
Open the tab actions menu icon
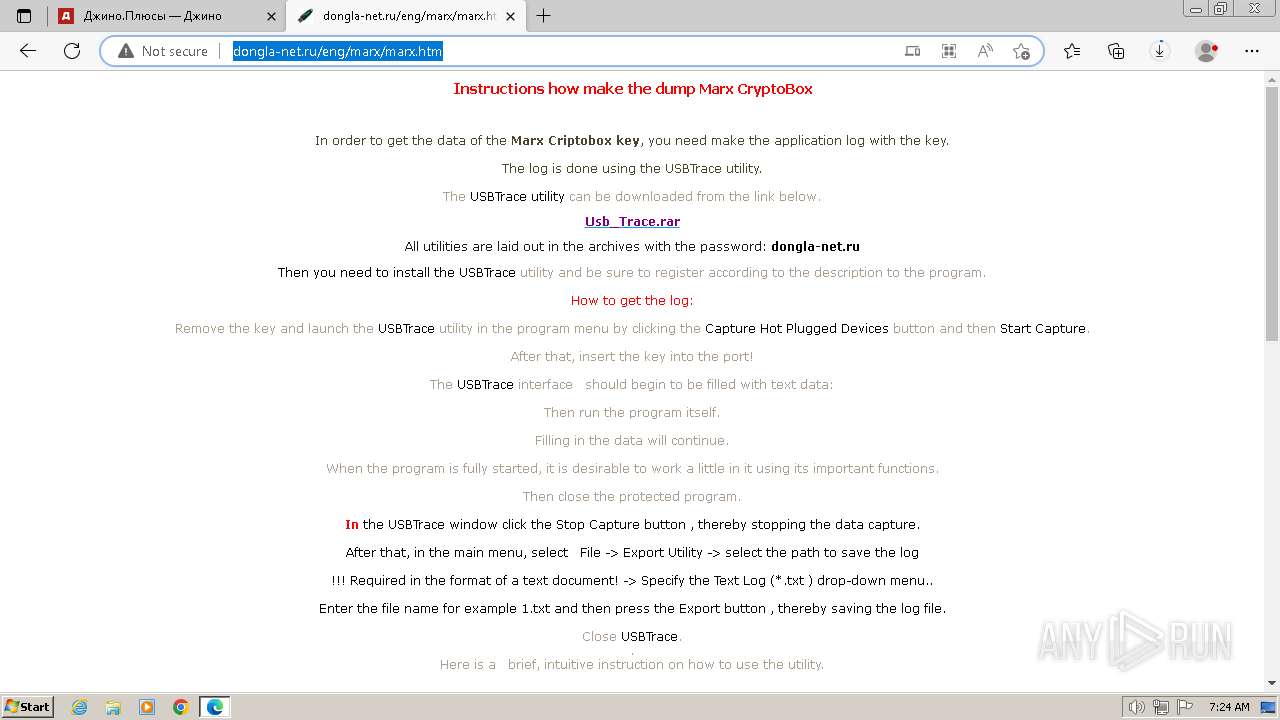pos(24,16)
